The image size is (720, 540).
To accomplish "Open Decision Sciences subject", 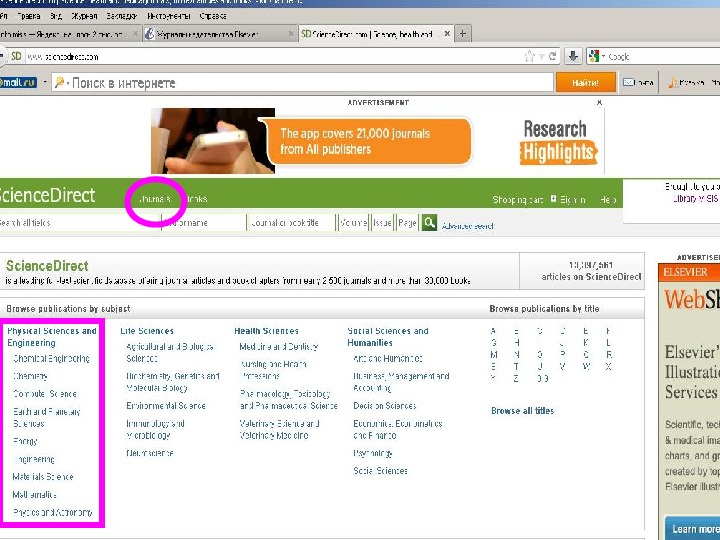I will tap(385, 405).
